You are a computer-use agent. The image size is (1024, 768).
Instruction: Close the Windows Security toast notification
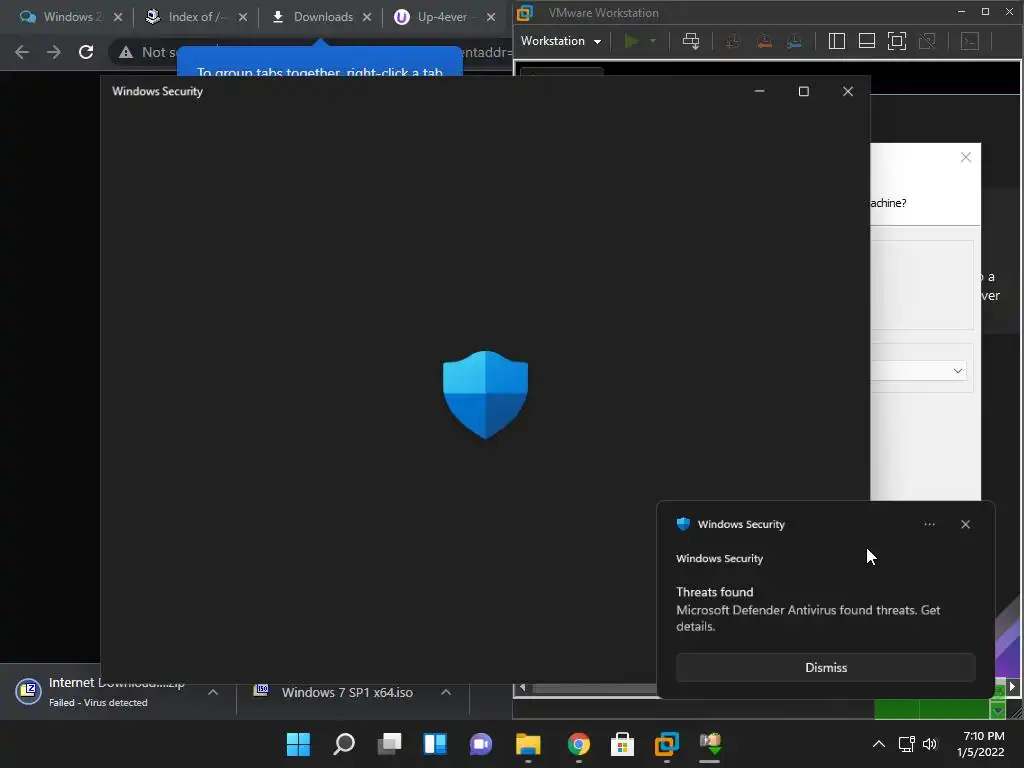tap(965, 524)
